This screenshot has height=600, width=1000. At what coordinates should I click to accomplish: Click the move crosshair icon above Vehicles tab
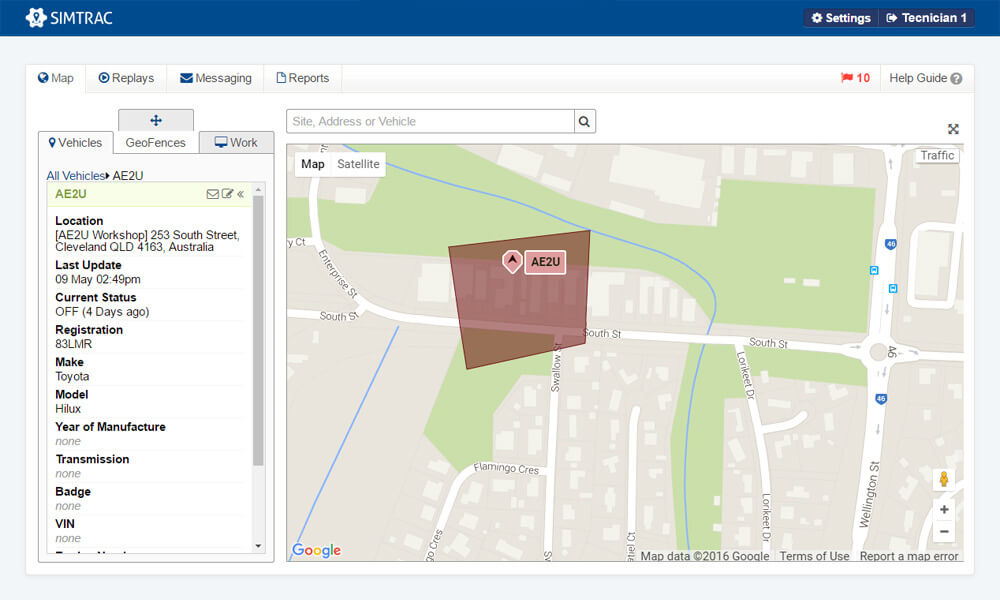(156, 119)
